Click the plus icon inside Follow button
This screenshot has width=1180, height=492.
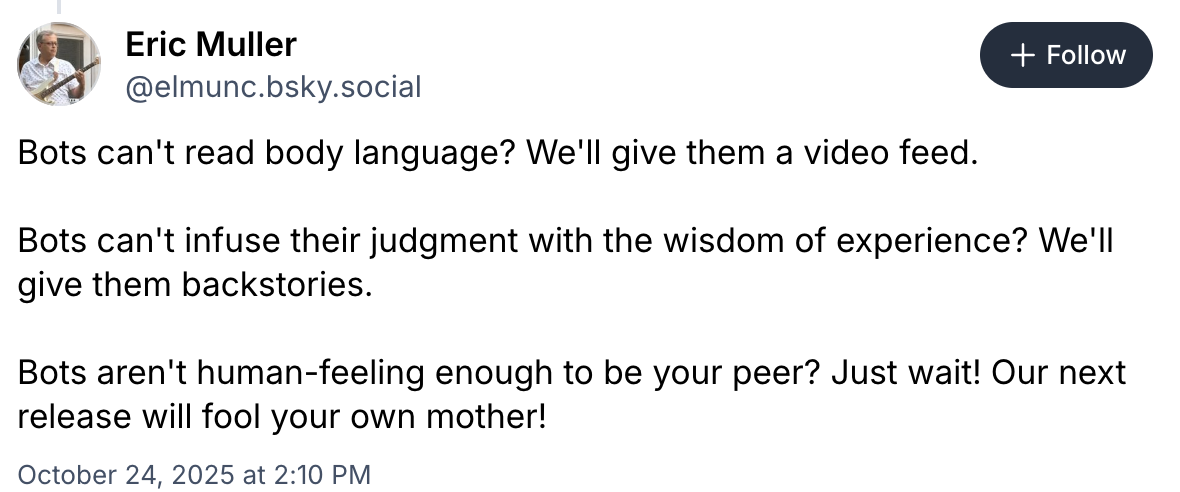1021,55
